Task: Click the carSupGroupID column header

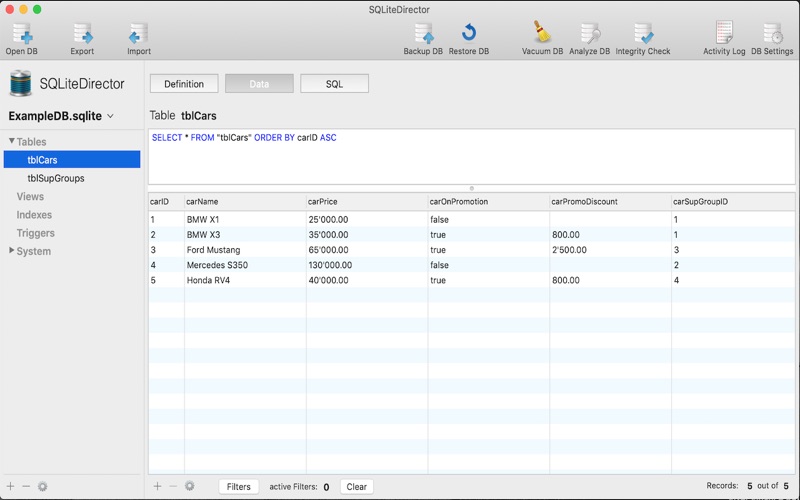Action: coord(733,202)
